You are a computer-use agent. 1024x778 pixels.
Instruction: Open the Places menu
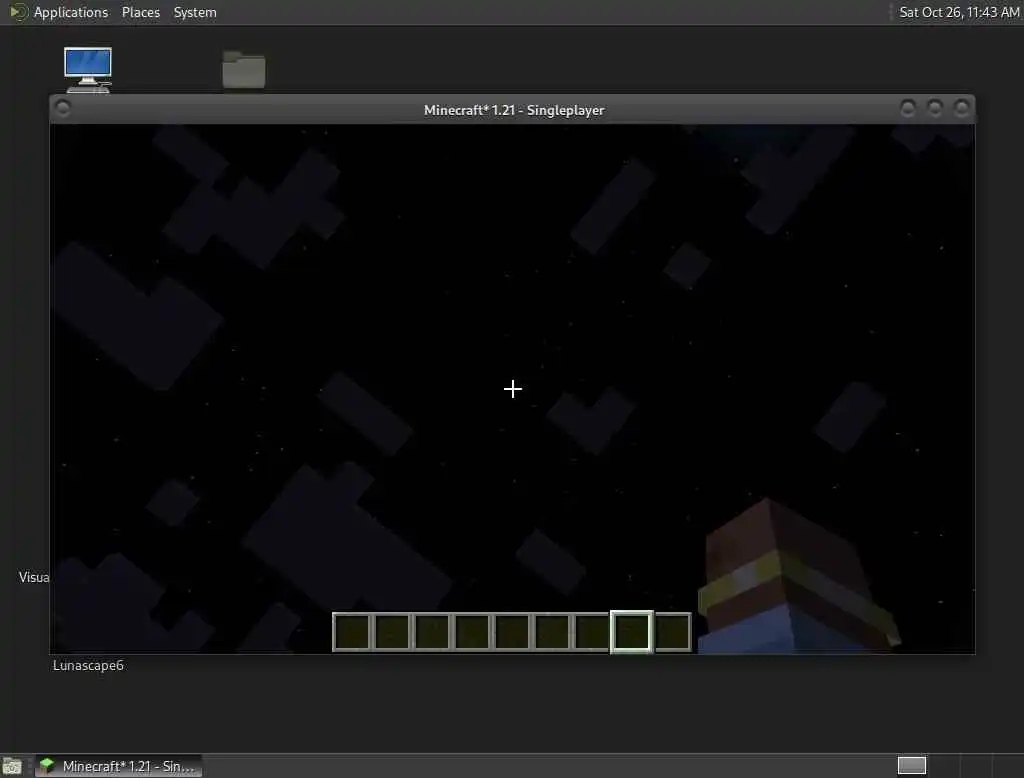(x=140, y=12)
